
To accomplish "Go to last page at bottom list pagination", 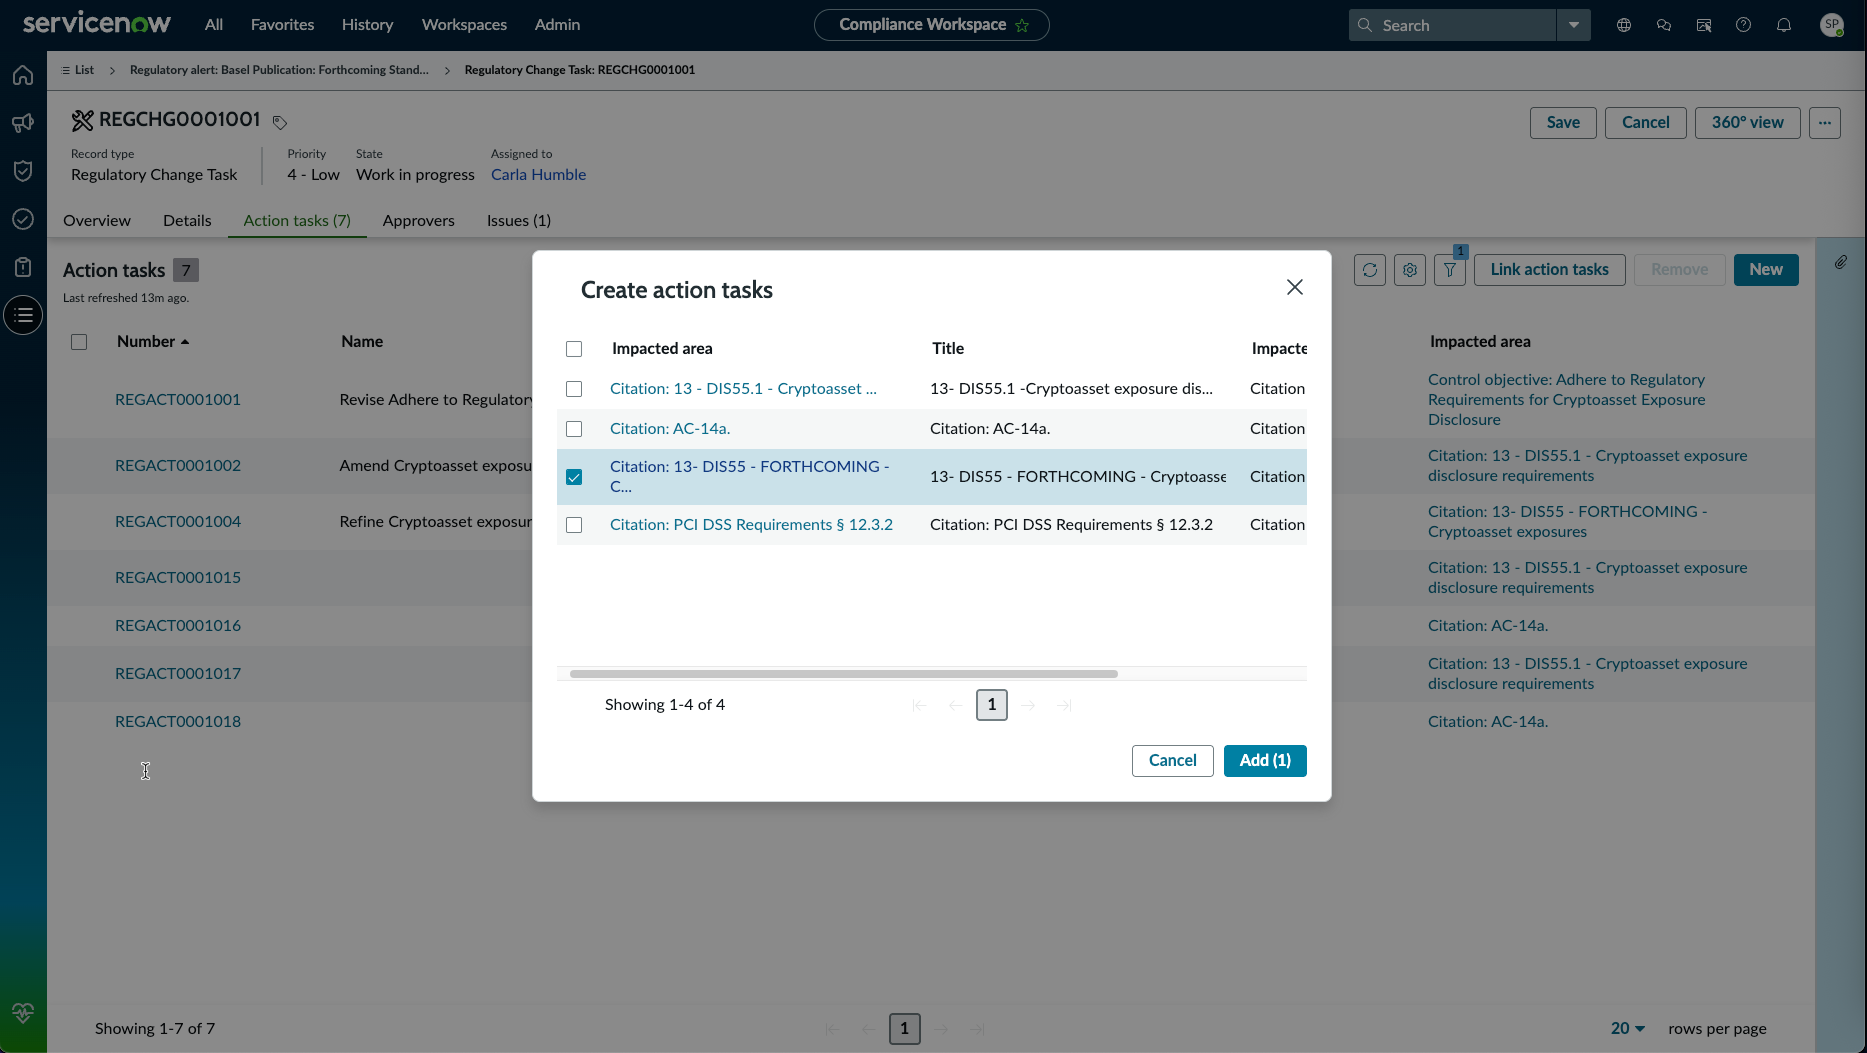I will [977, 1029].
